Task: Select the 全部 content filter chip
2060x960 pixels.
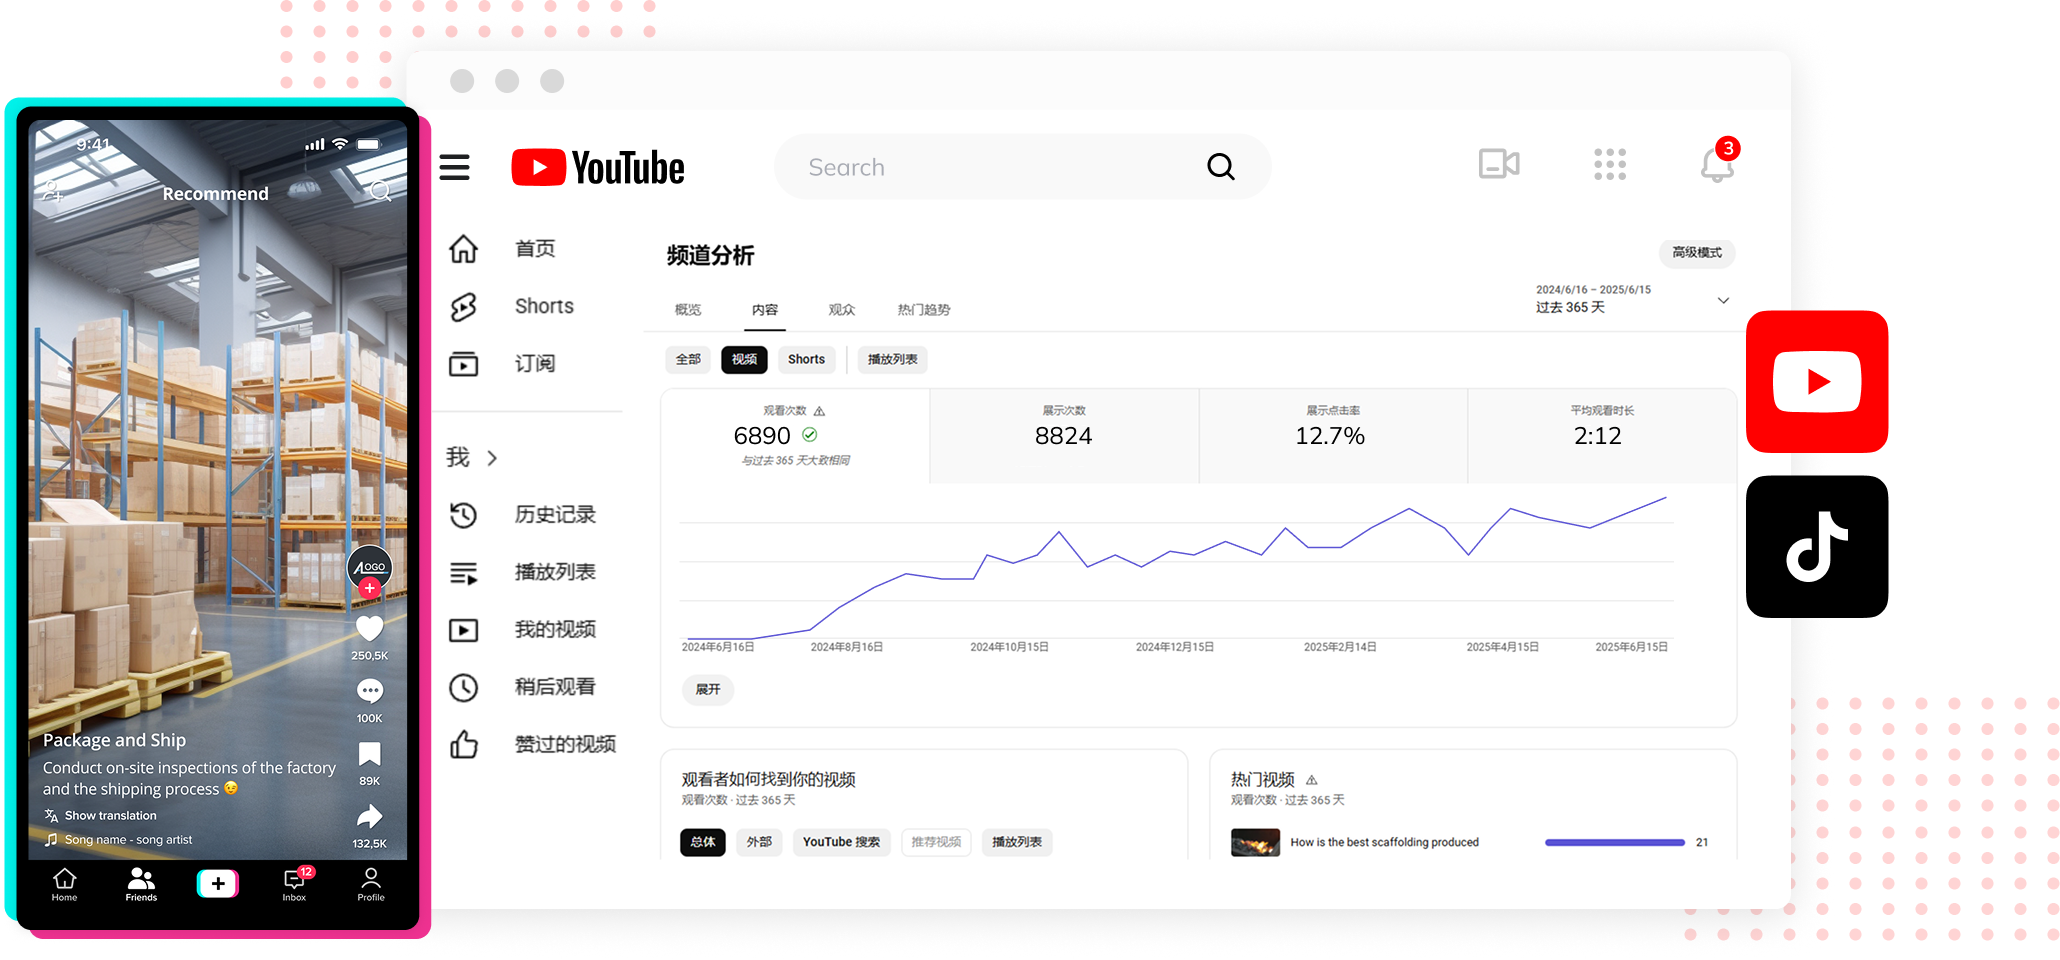Action: 688,359
